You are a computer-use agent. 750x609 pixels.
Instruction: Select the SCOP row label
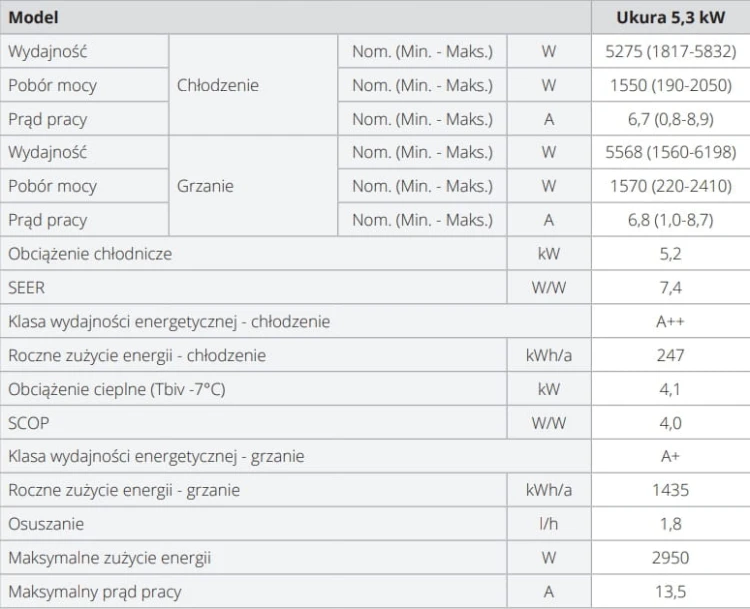click(x=29, y=423)
